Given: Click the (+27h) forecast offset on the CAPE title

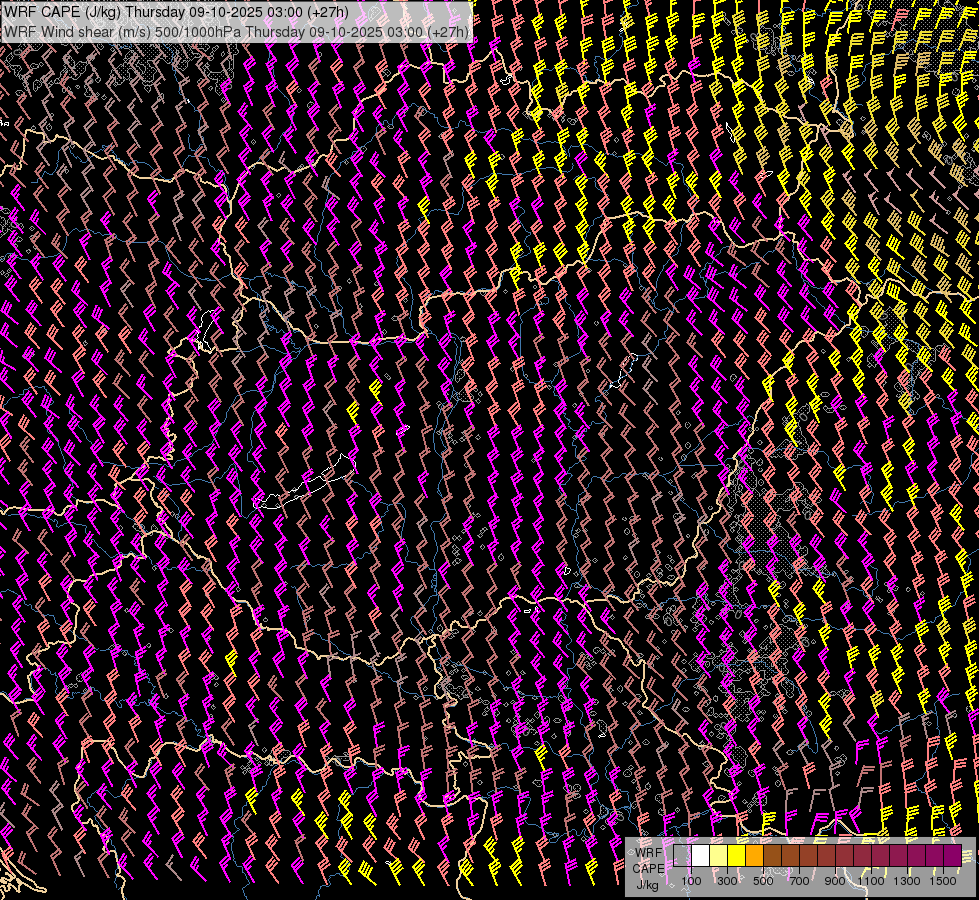Looking at the screenshot, I should tap(328, 12).
